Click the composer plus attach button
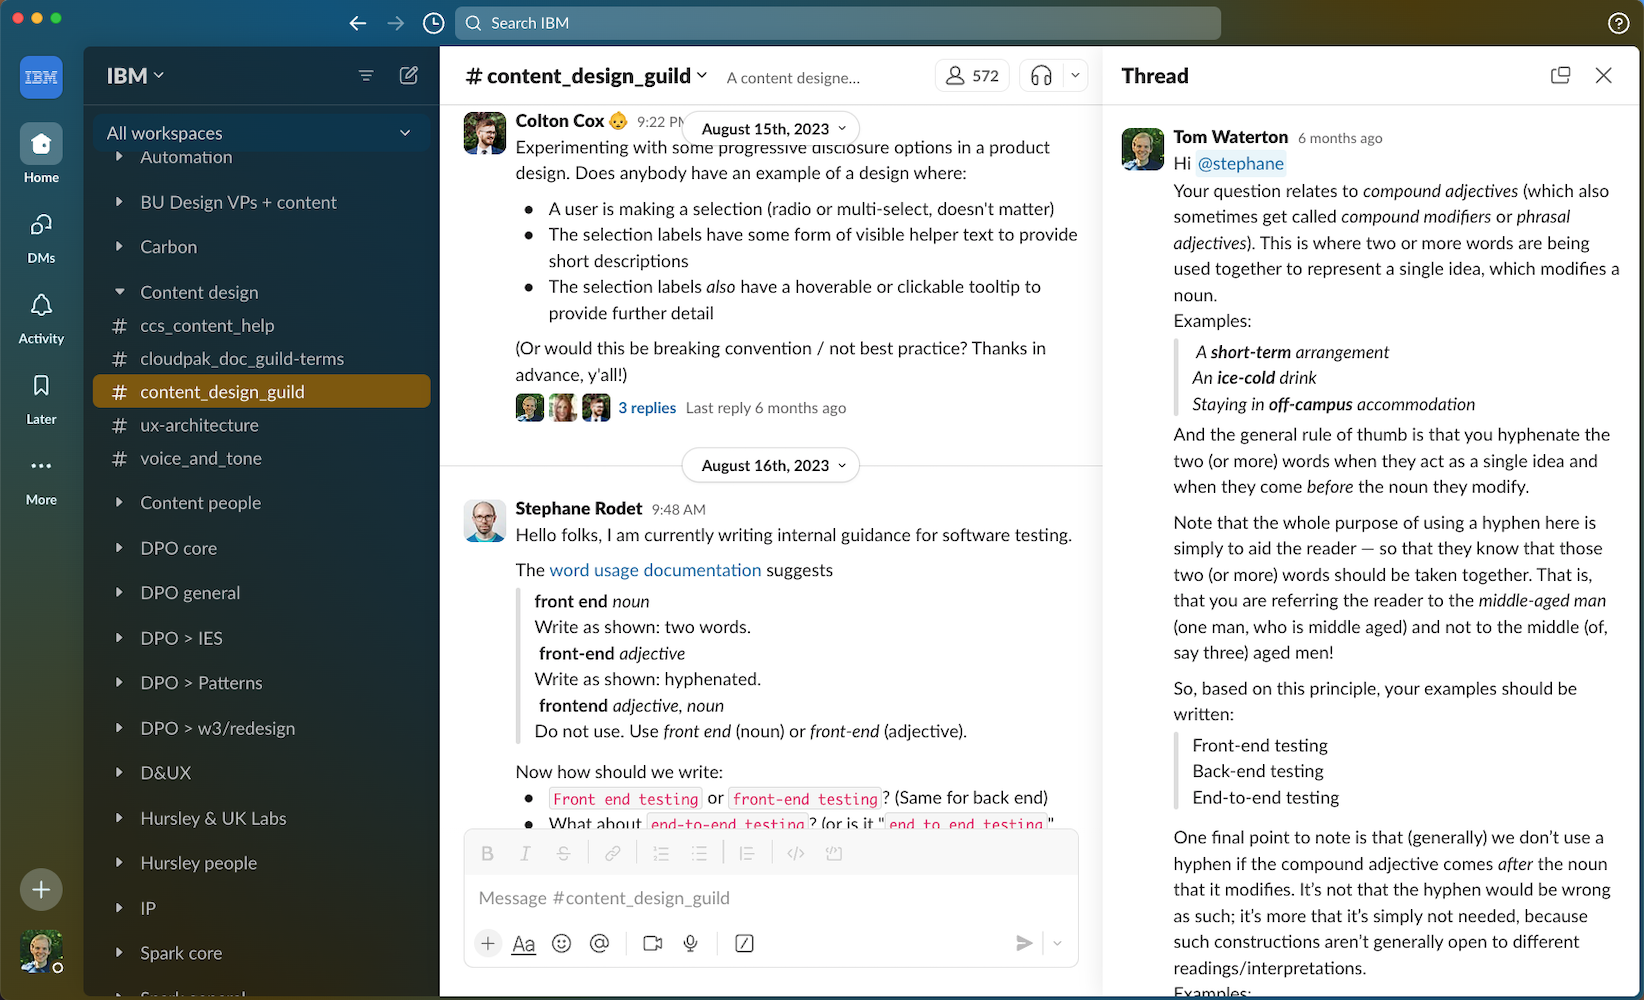The height and width of the screenshot is (1000, 1644). coord(487,943)
